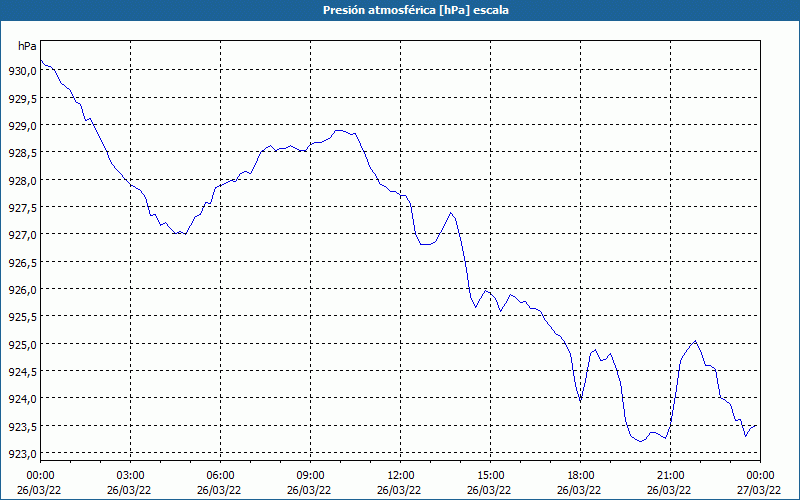Screen dimensions: 800x500
Task: Click the 930,0 y-axis value
Action: 22,71
